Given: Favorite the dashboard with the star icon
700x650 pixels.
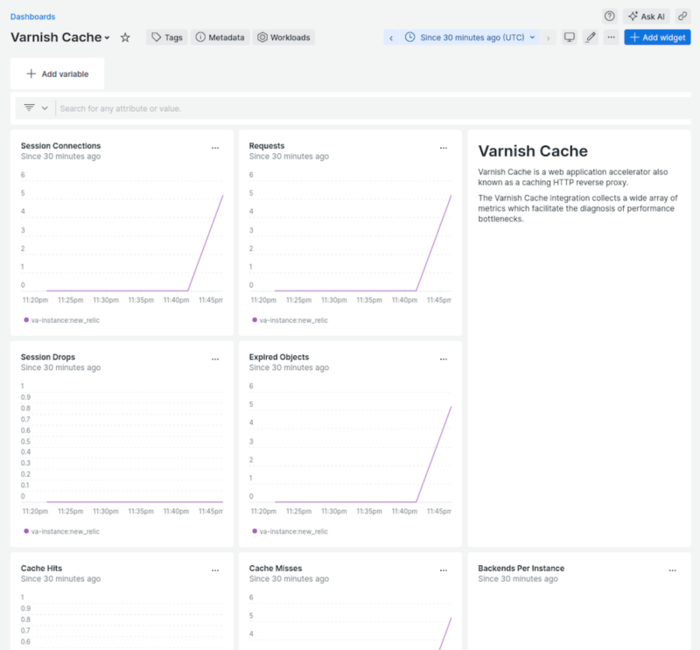Looking at the screenshot, I should coord(125,38).
